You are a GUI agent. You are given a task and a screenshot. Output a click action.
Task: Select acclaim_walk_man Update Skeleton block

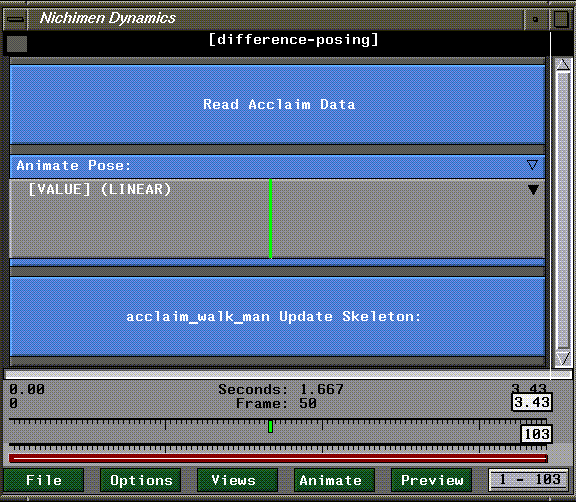[277, 316]
